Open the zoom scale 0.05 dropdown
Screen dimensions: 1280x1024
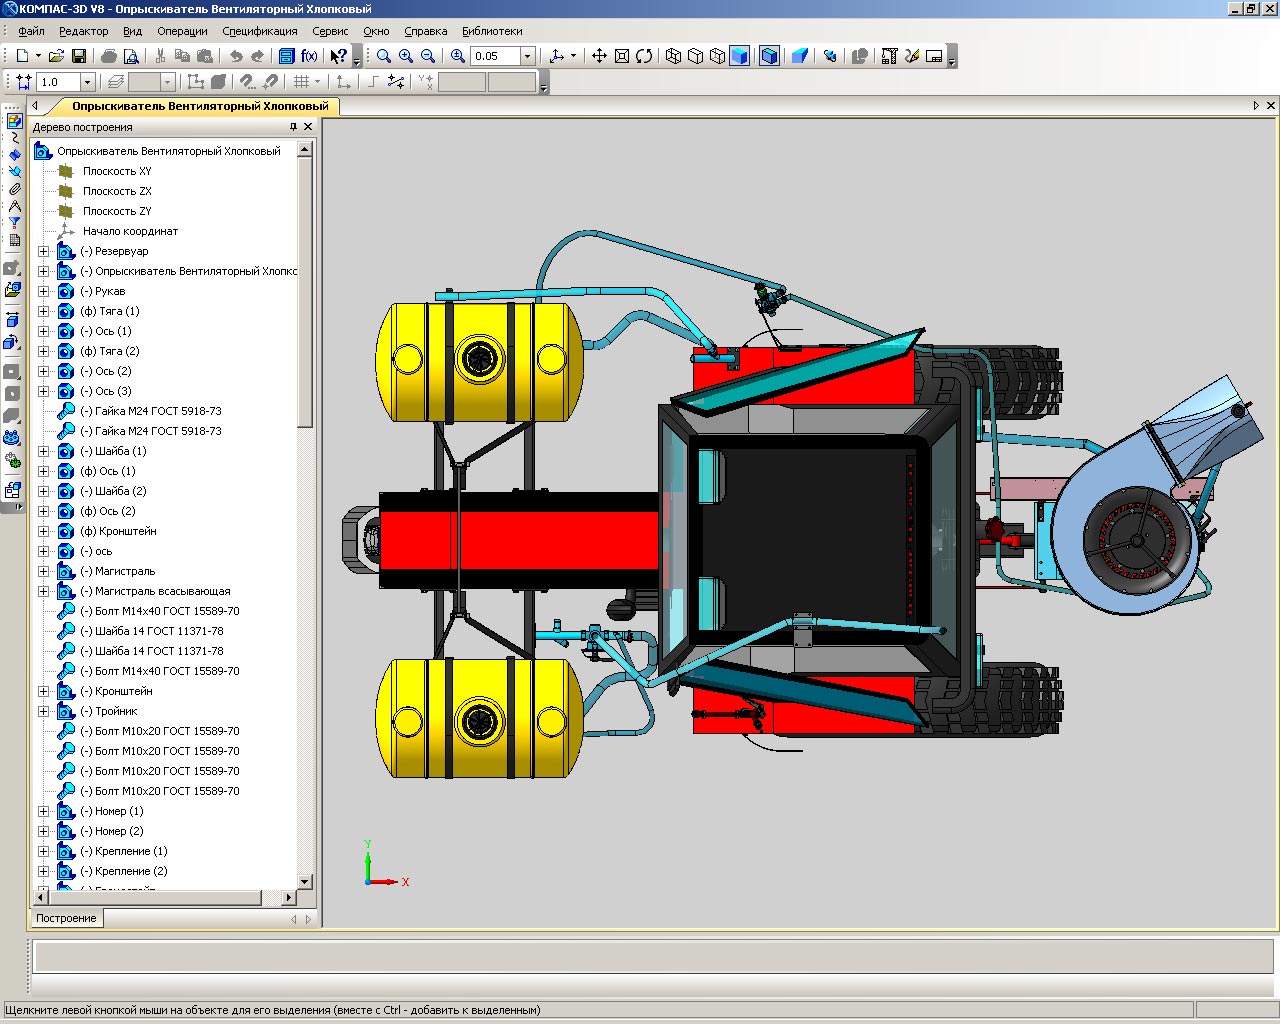(528, 56)
